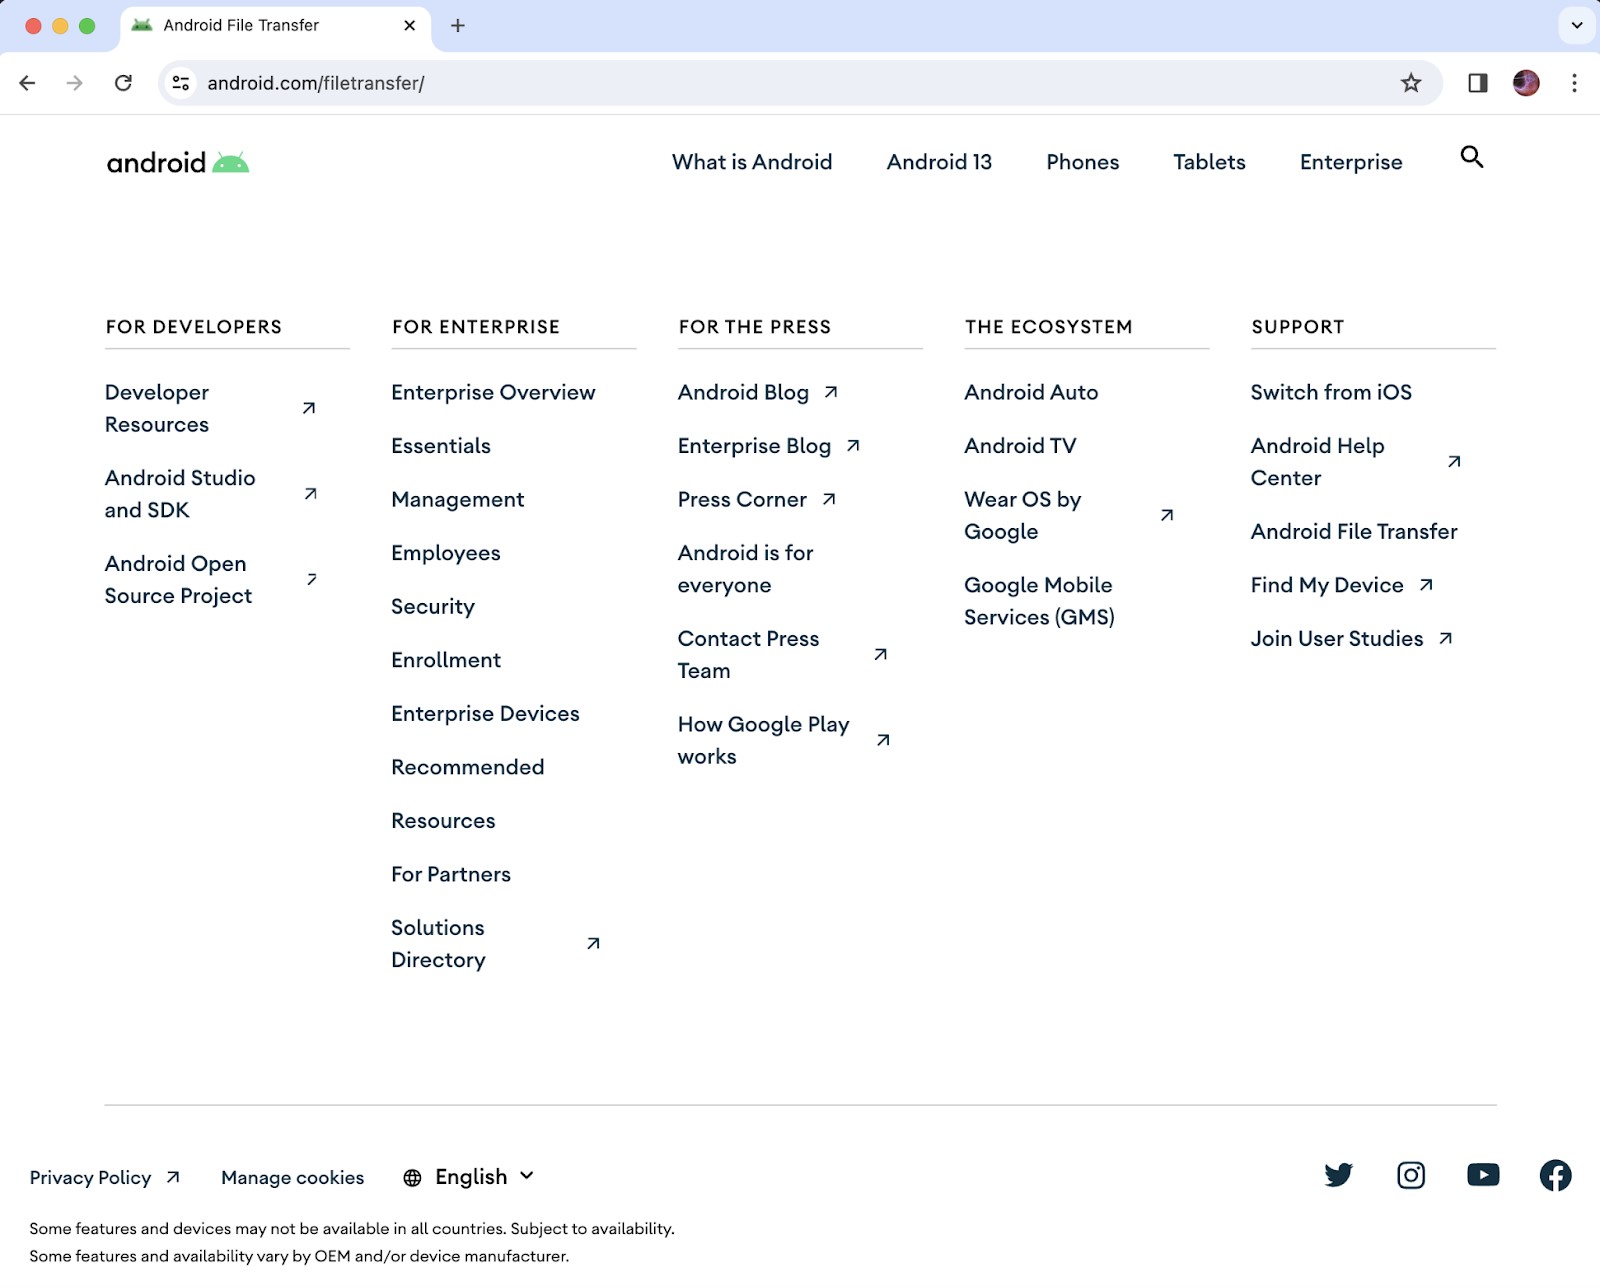Click the Twitter icon in footer
Viewport: 1600px width, 1288px height.
tap(1338, 1175)
